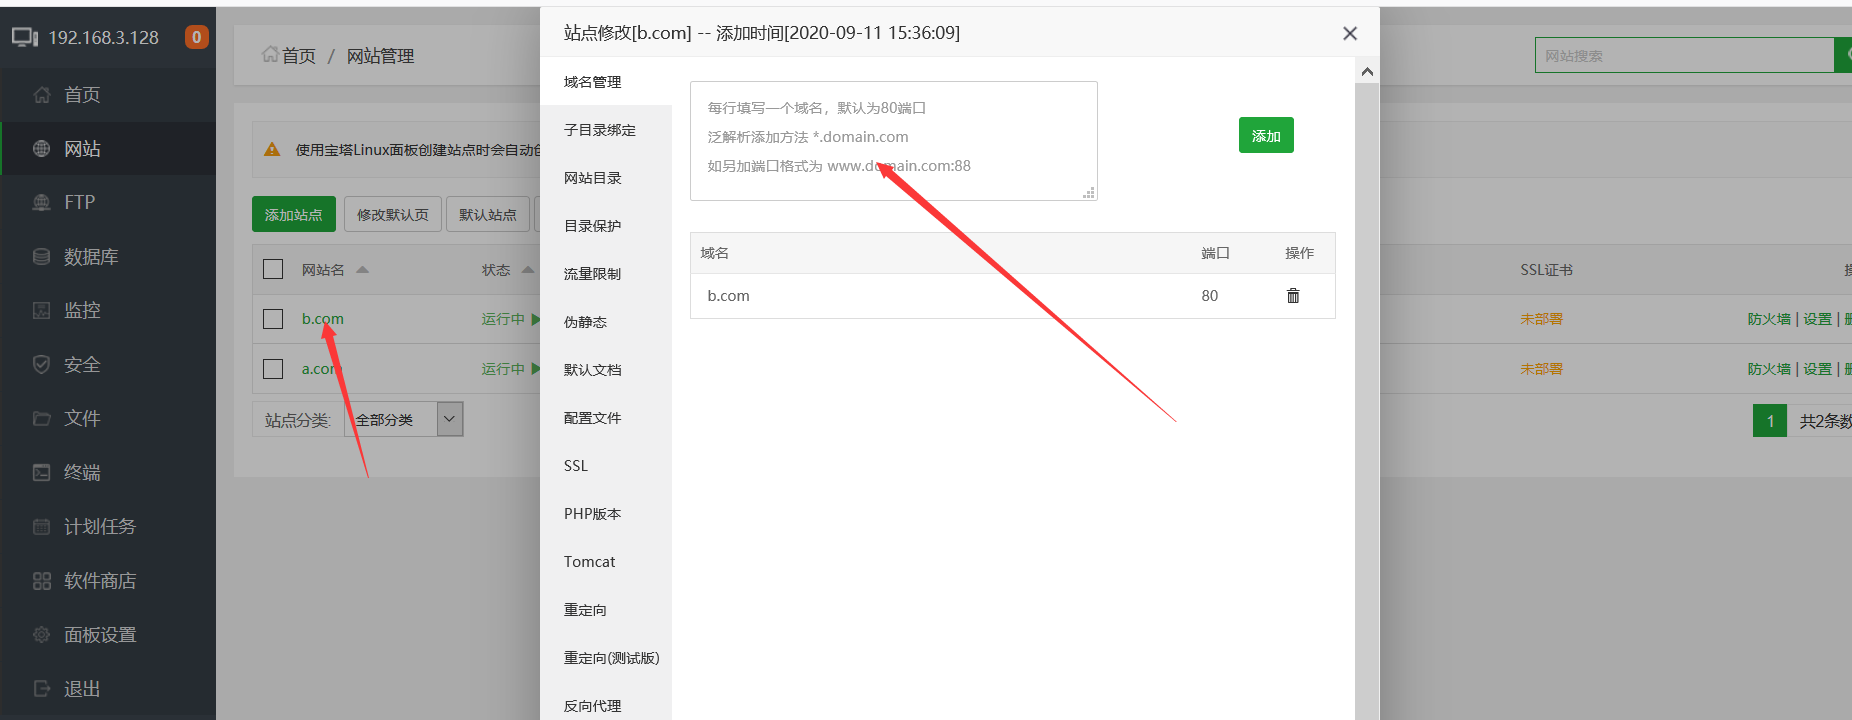Click the grid icon next to 软件商店

coord(41,581)
